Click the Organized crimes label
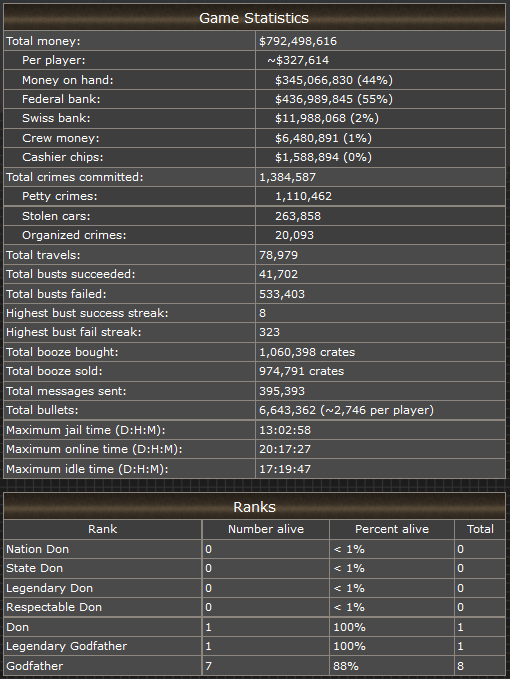Screen dimensions: 510x679 pyautogui.click(x=74, y=235)
